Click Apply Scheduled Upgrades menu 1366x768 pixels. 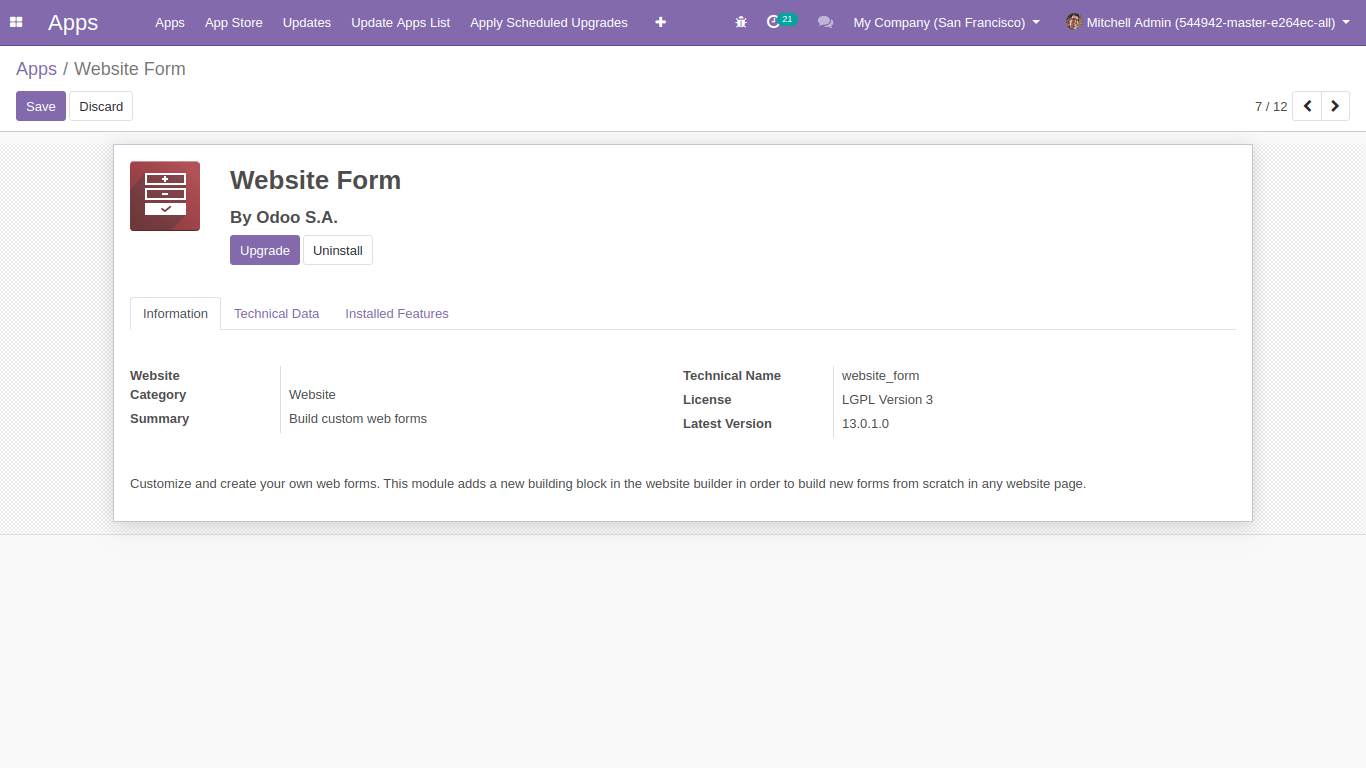point(549,22)
